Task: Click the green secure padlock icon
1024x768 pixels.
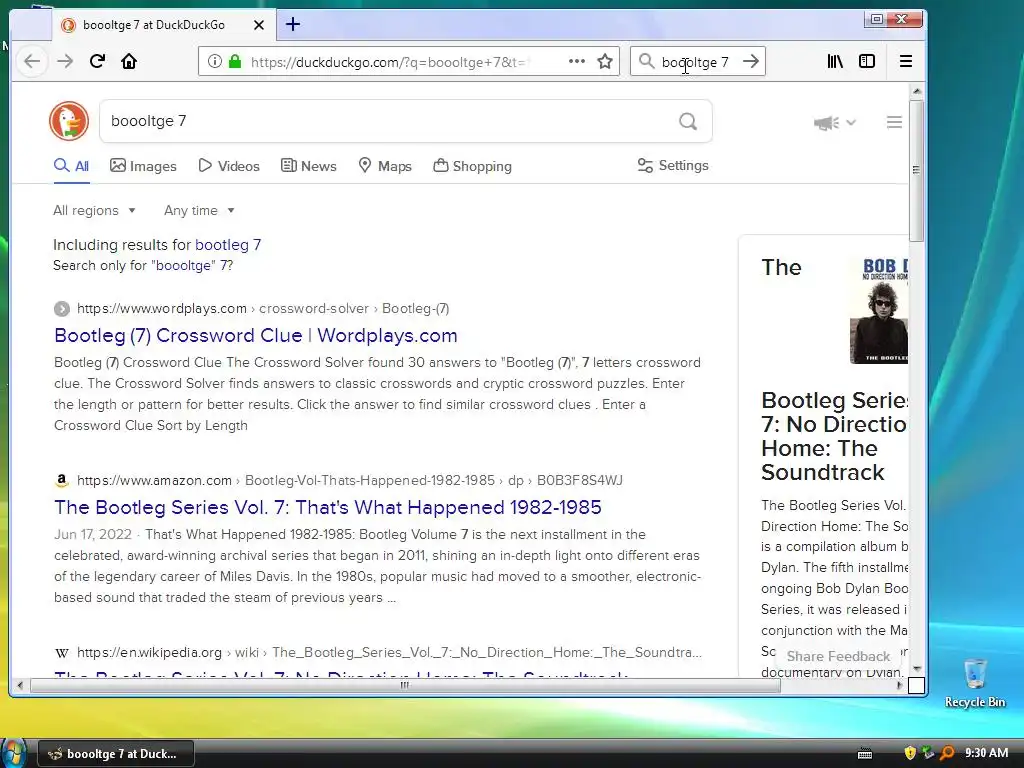Action: 234,61
